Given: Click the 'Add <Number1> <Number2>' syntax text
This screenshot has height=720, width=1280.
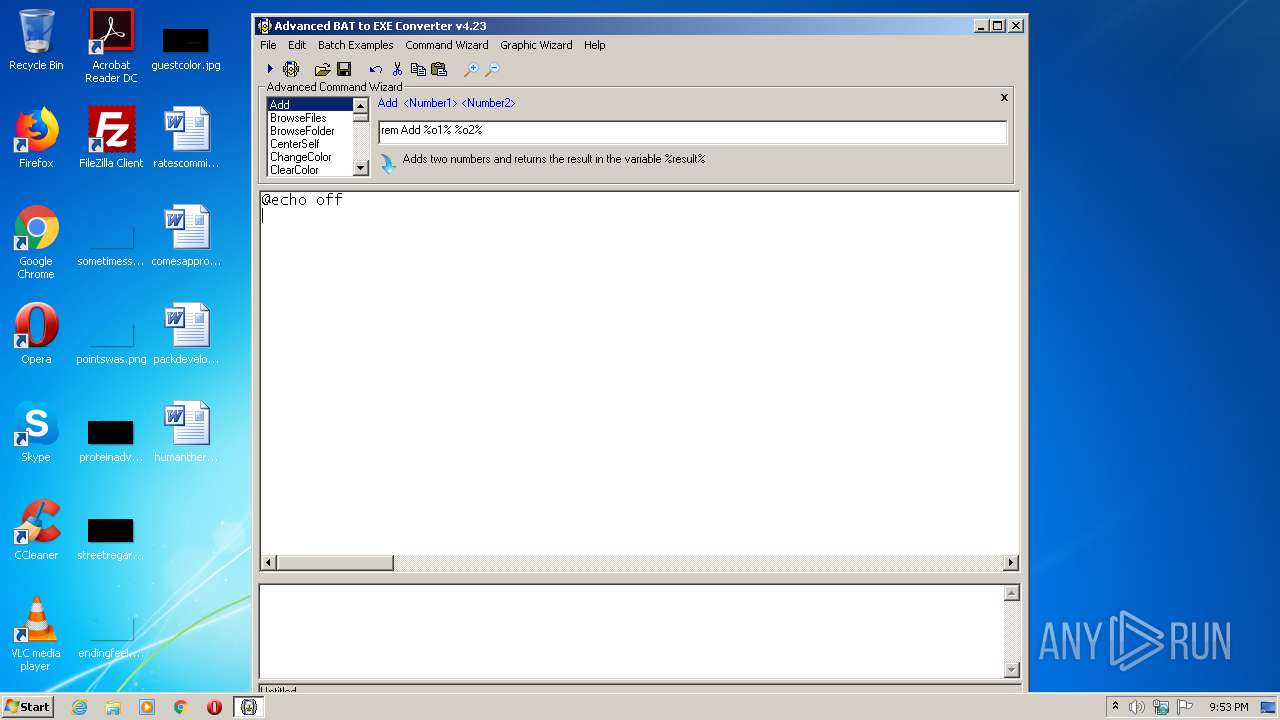Looking at the screenshot, I should [446, 103].
